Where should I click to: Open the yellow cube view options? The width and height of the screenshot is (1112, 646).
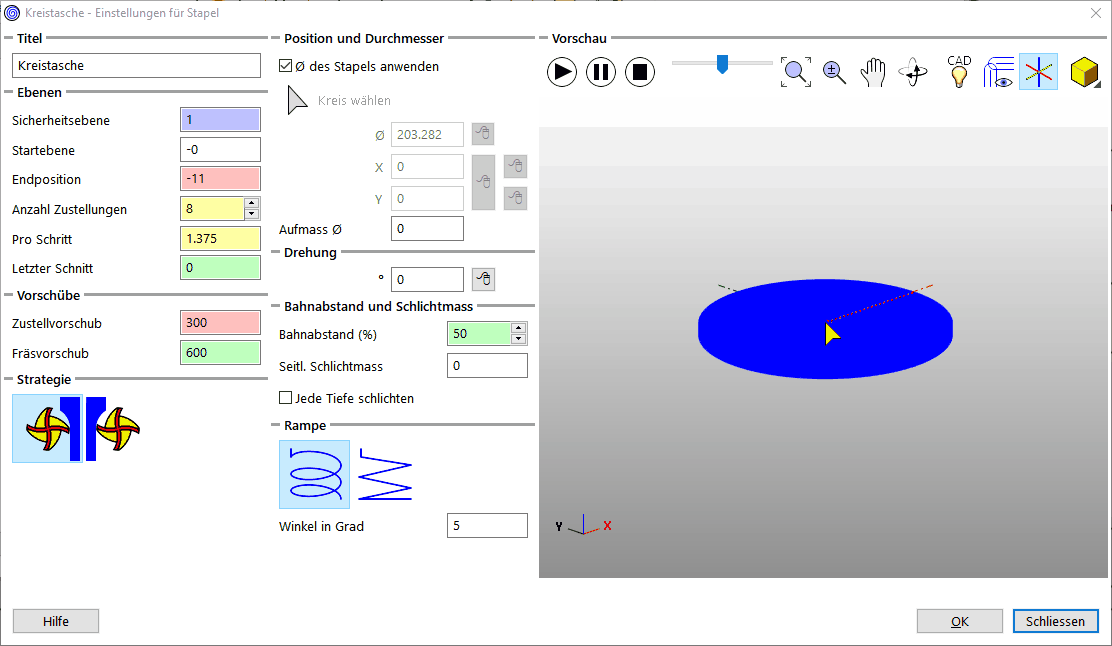pyautogui.click(x=1084, y=72)
